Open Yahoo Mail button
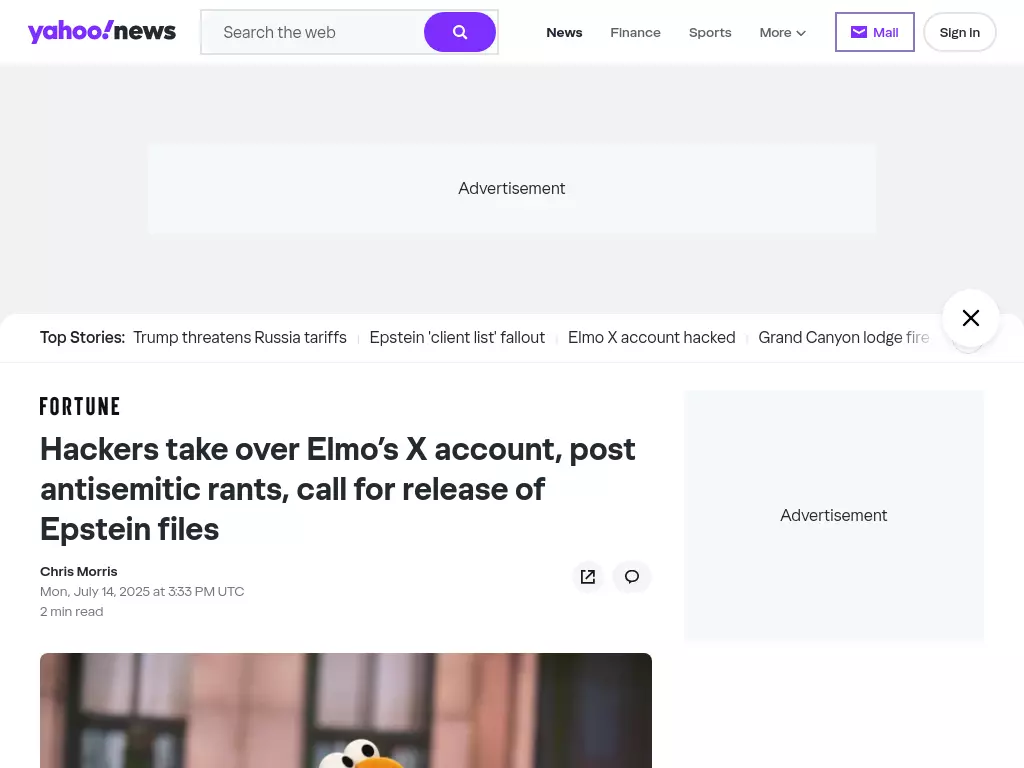This screenshot has width=1024, height=768. click(874, 32)
